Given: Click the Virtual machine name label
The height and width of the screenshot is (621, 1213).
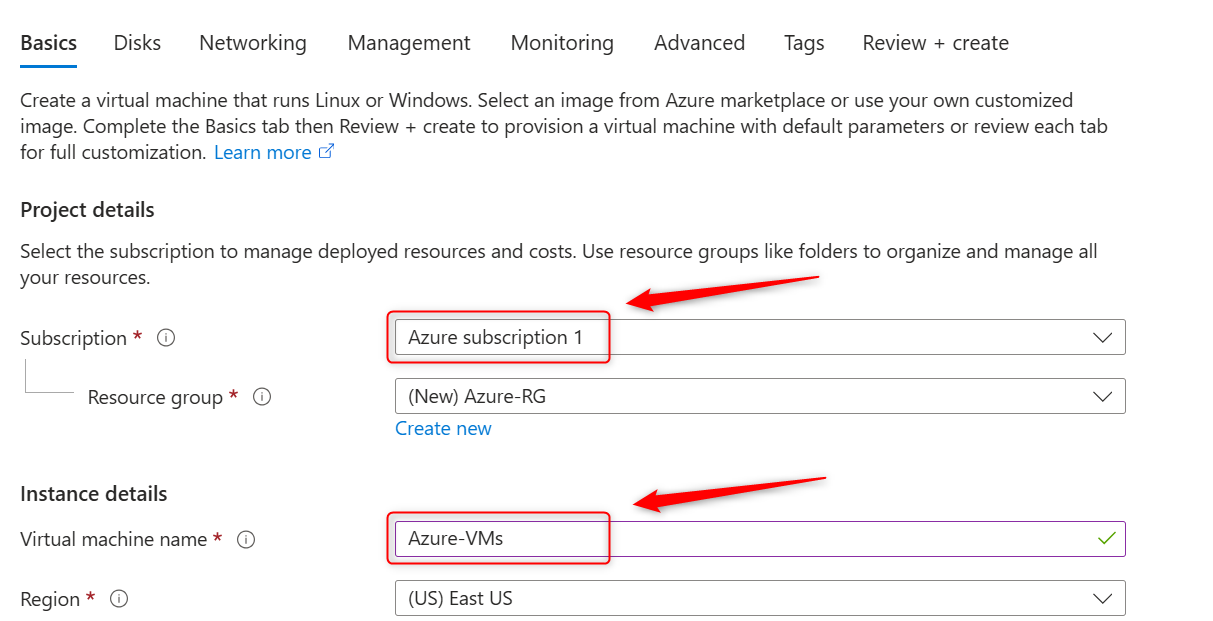Looking at the screenshot, I should tap(114, 540).
